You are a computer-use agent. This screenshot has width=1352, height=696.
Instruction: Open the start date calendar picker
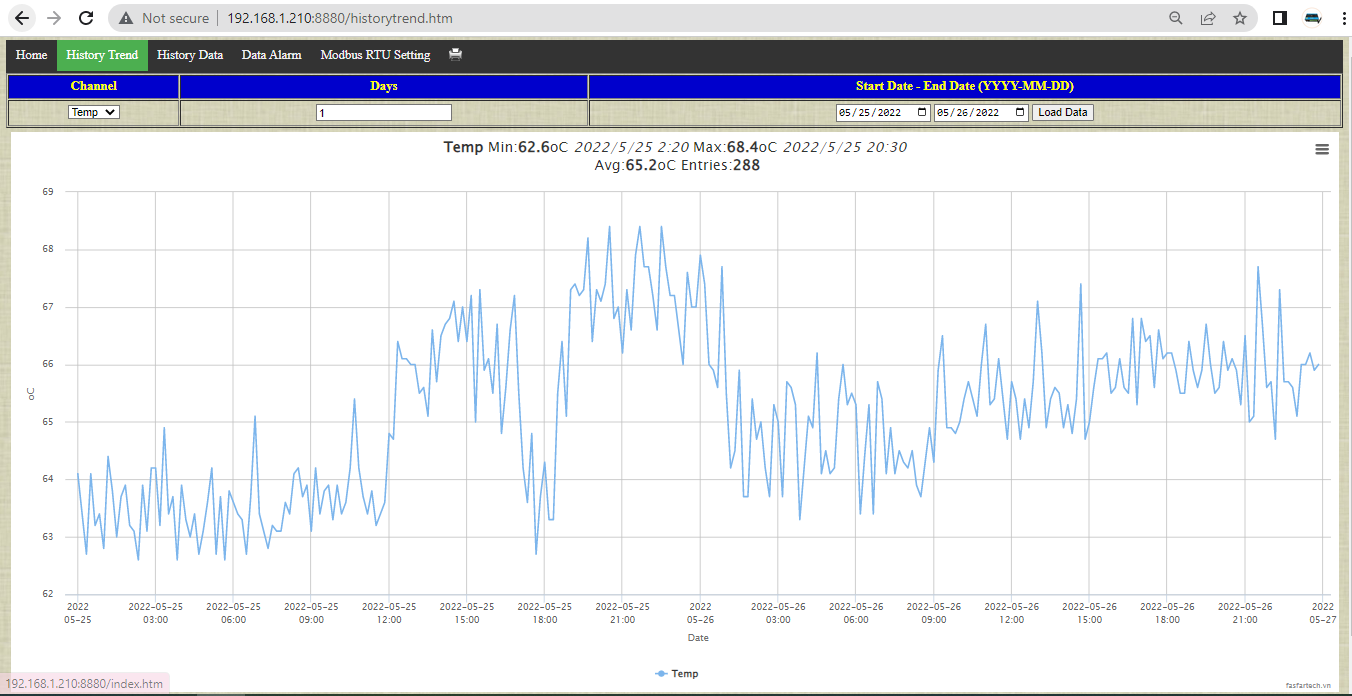921,112
